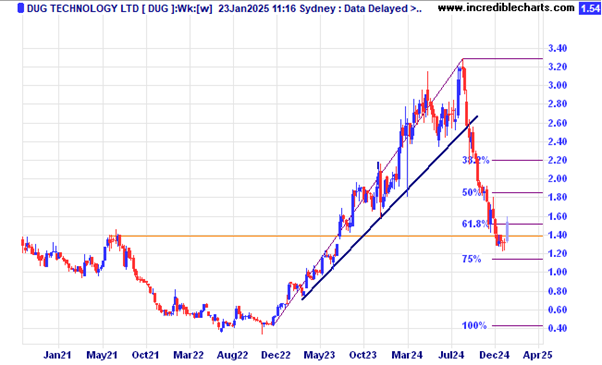Click the 50% Fibonacci retracement label
602x365 pixels.
click(x=471, y=193)
